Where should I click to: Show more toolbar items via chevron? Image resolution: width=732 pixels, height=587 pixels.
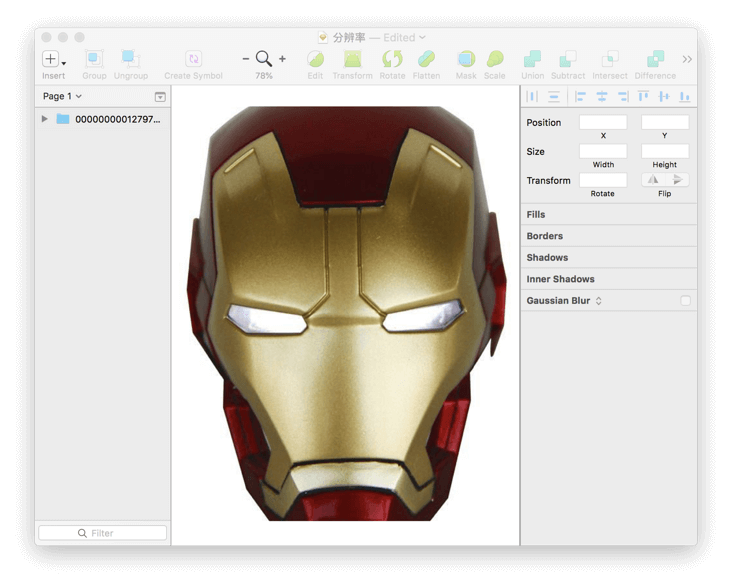pyautogui.click(x=687, y=59)
